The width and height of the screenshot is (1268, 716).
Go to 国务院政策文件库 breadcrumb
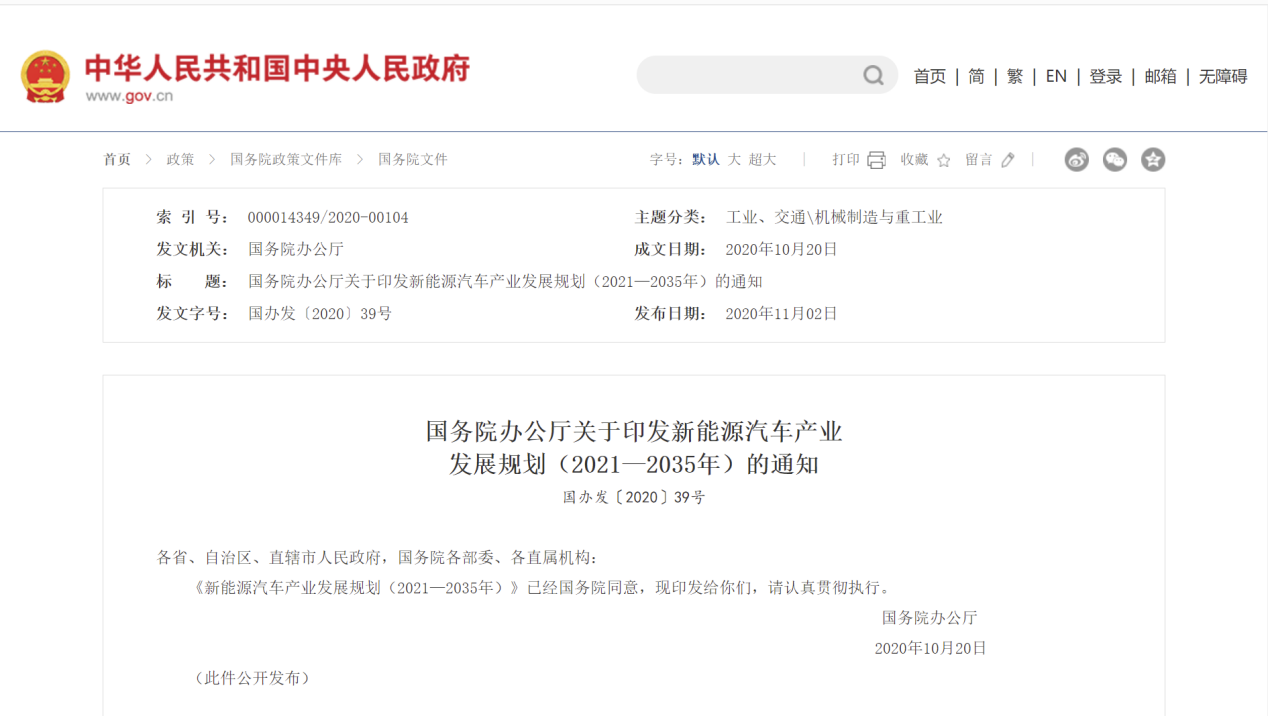pos(286,160)
